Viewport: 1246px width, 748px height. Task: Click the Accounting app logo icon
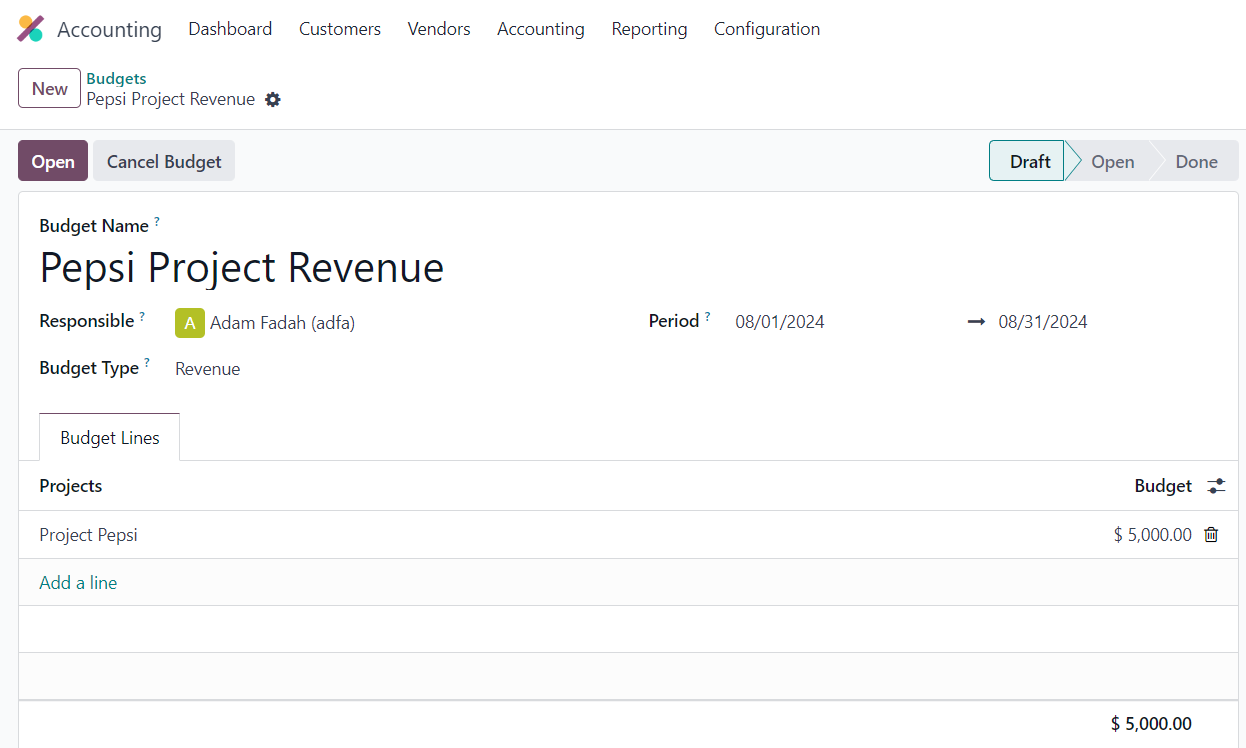coord(30,29)
